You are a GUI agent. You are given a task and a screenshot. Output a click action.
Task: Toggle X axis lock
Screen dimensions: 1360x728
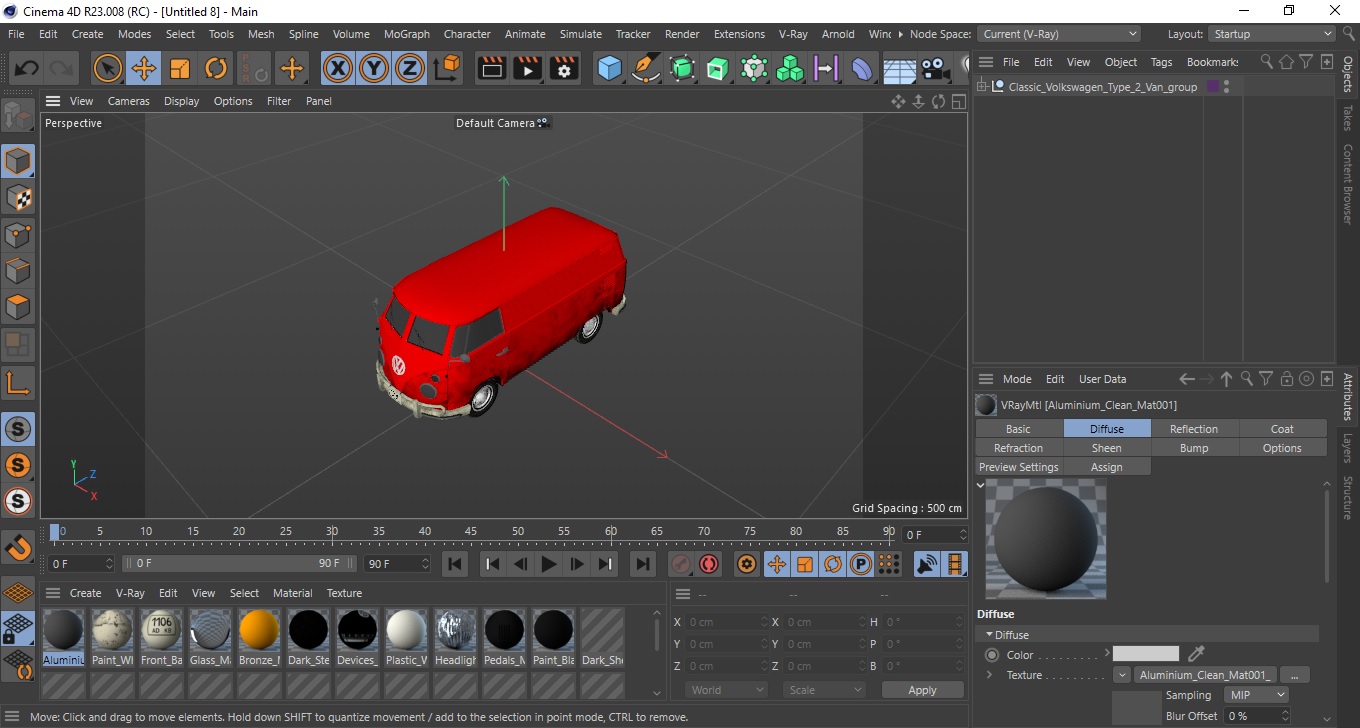coord(338,68)
